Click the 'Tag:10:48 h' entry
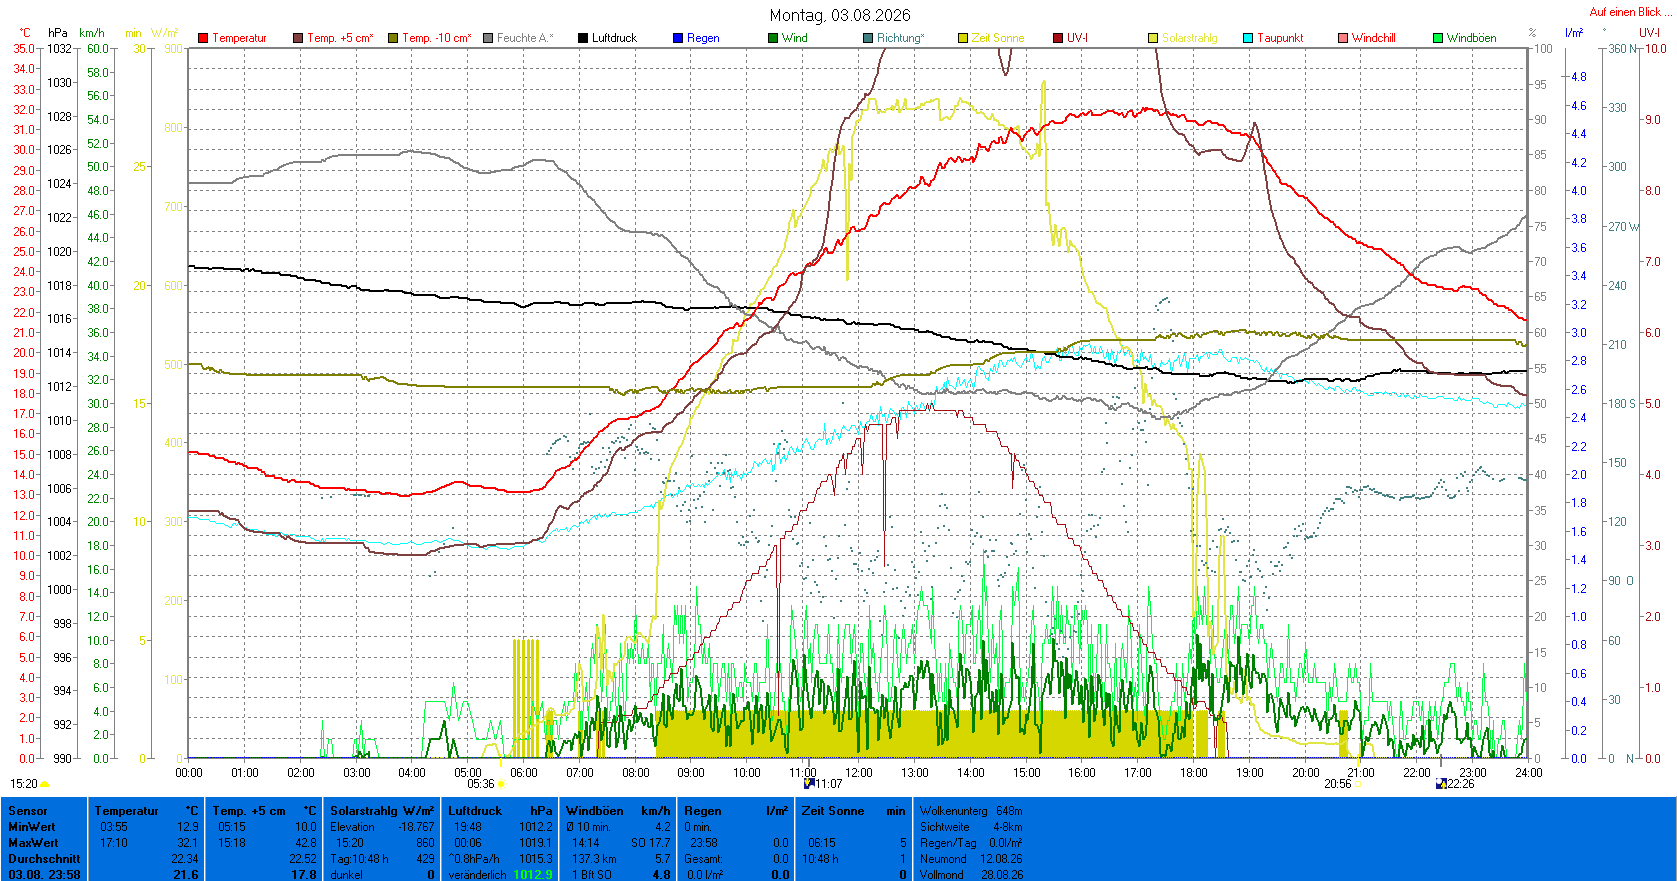The width and height of the screenshot is (1677, 881). coord(358,859)
